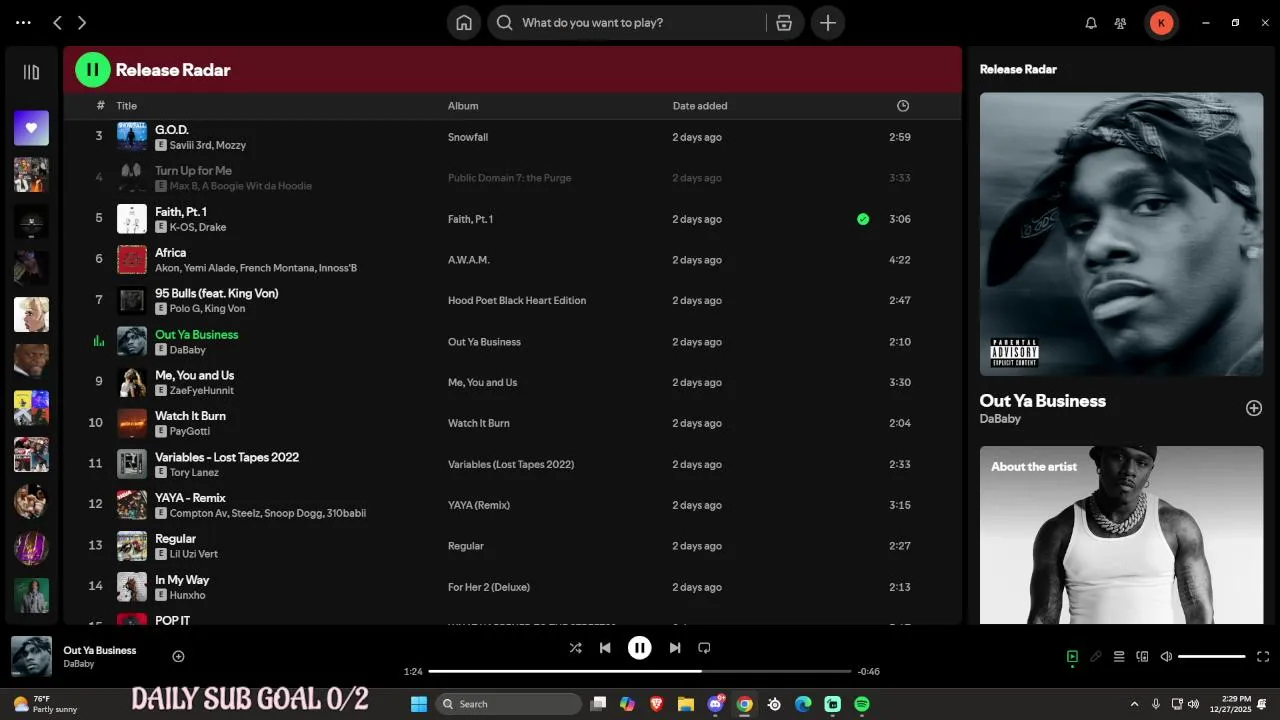Go back with the left arrow
This screenshot has width=1280, height=720.
[57, 23]
